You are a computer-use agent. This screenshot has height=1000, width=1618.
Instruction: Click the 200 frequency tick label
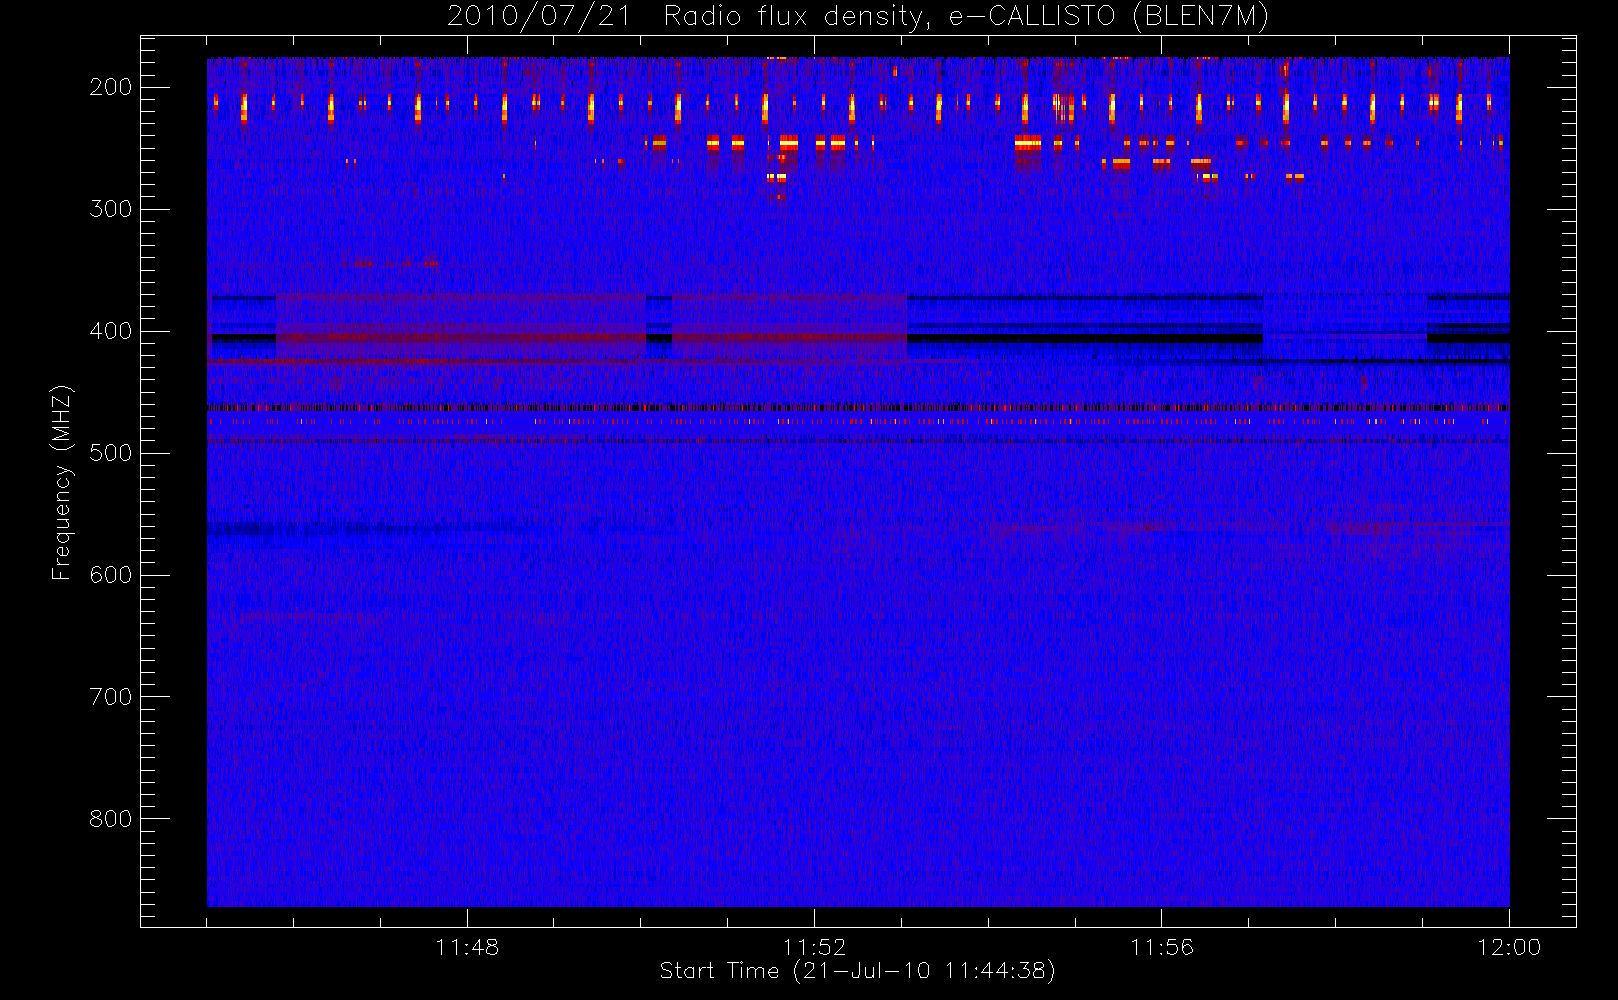pyautogui.click(x=111, y=87)
